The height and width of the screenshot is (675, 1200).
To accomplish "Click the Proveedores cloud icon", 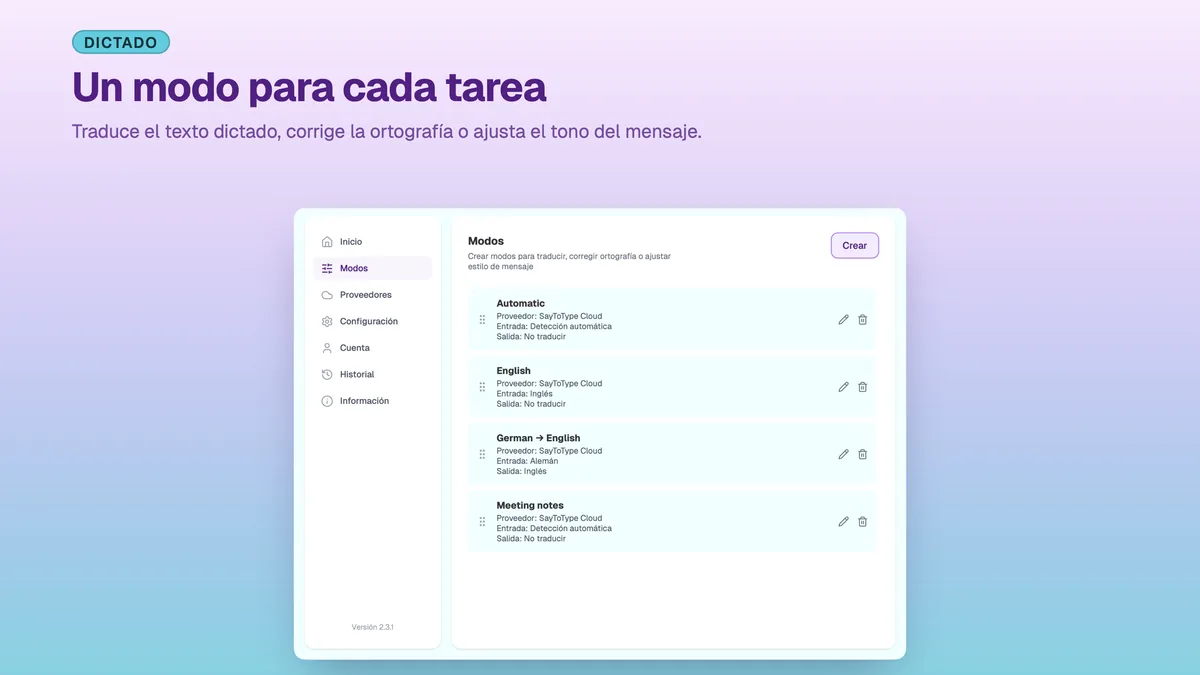I will point(327,295).
